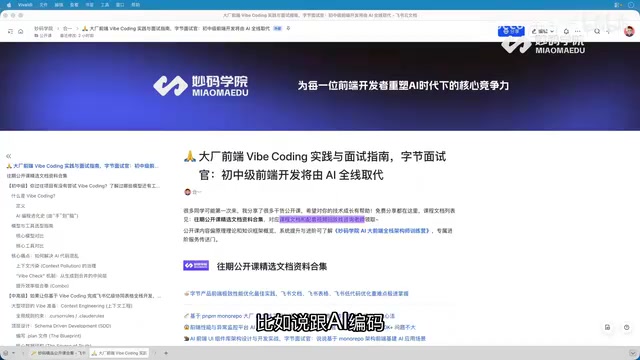The image size is (640, 360).
Task: Jump to 【中高级】 outline section
Action: pos(84,296)
